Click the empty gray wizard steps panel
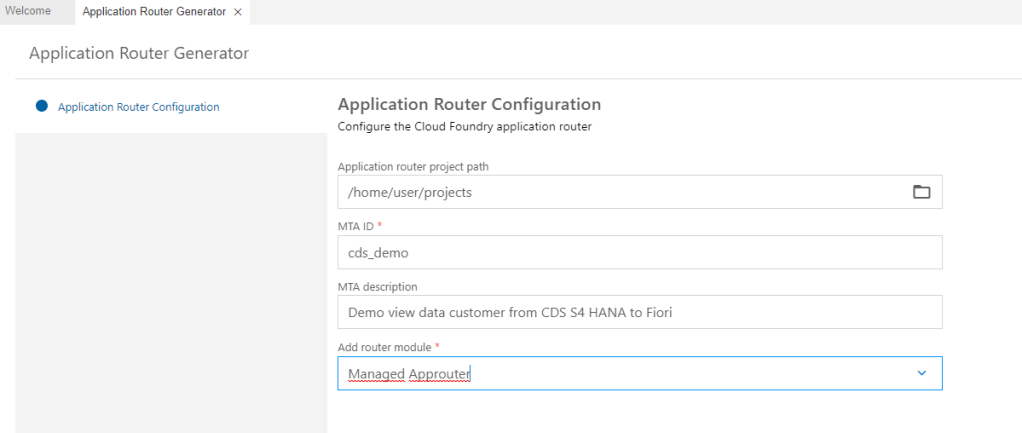 pos(171,280)
